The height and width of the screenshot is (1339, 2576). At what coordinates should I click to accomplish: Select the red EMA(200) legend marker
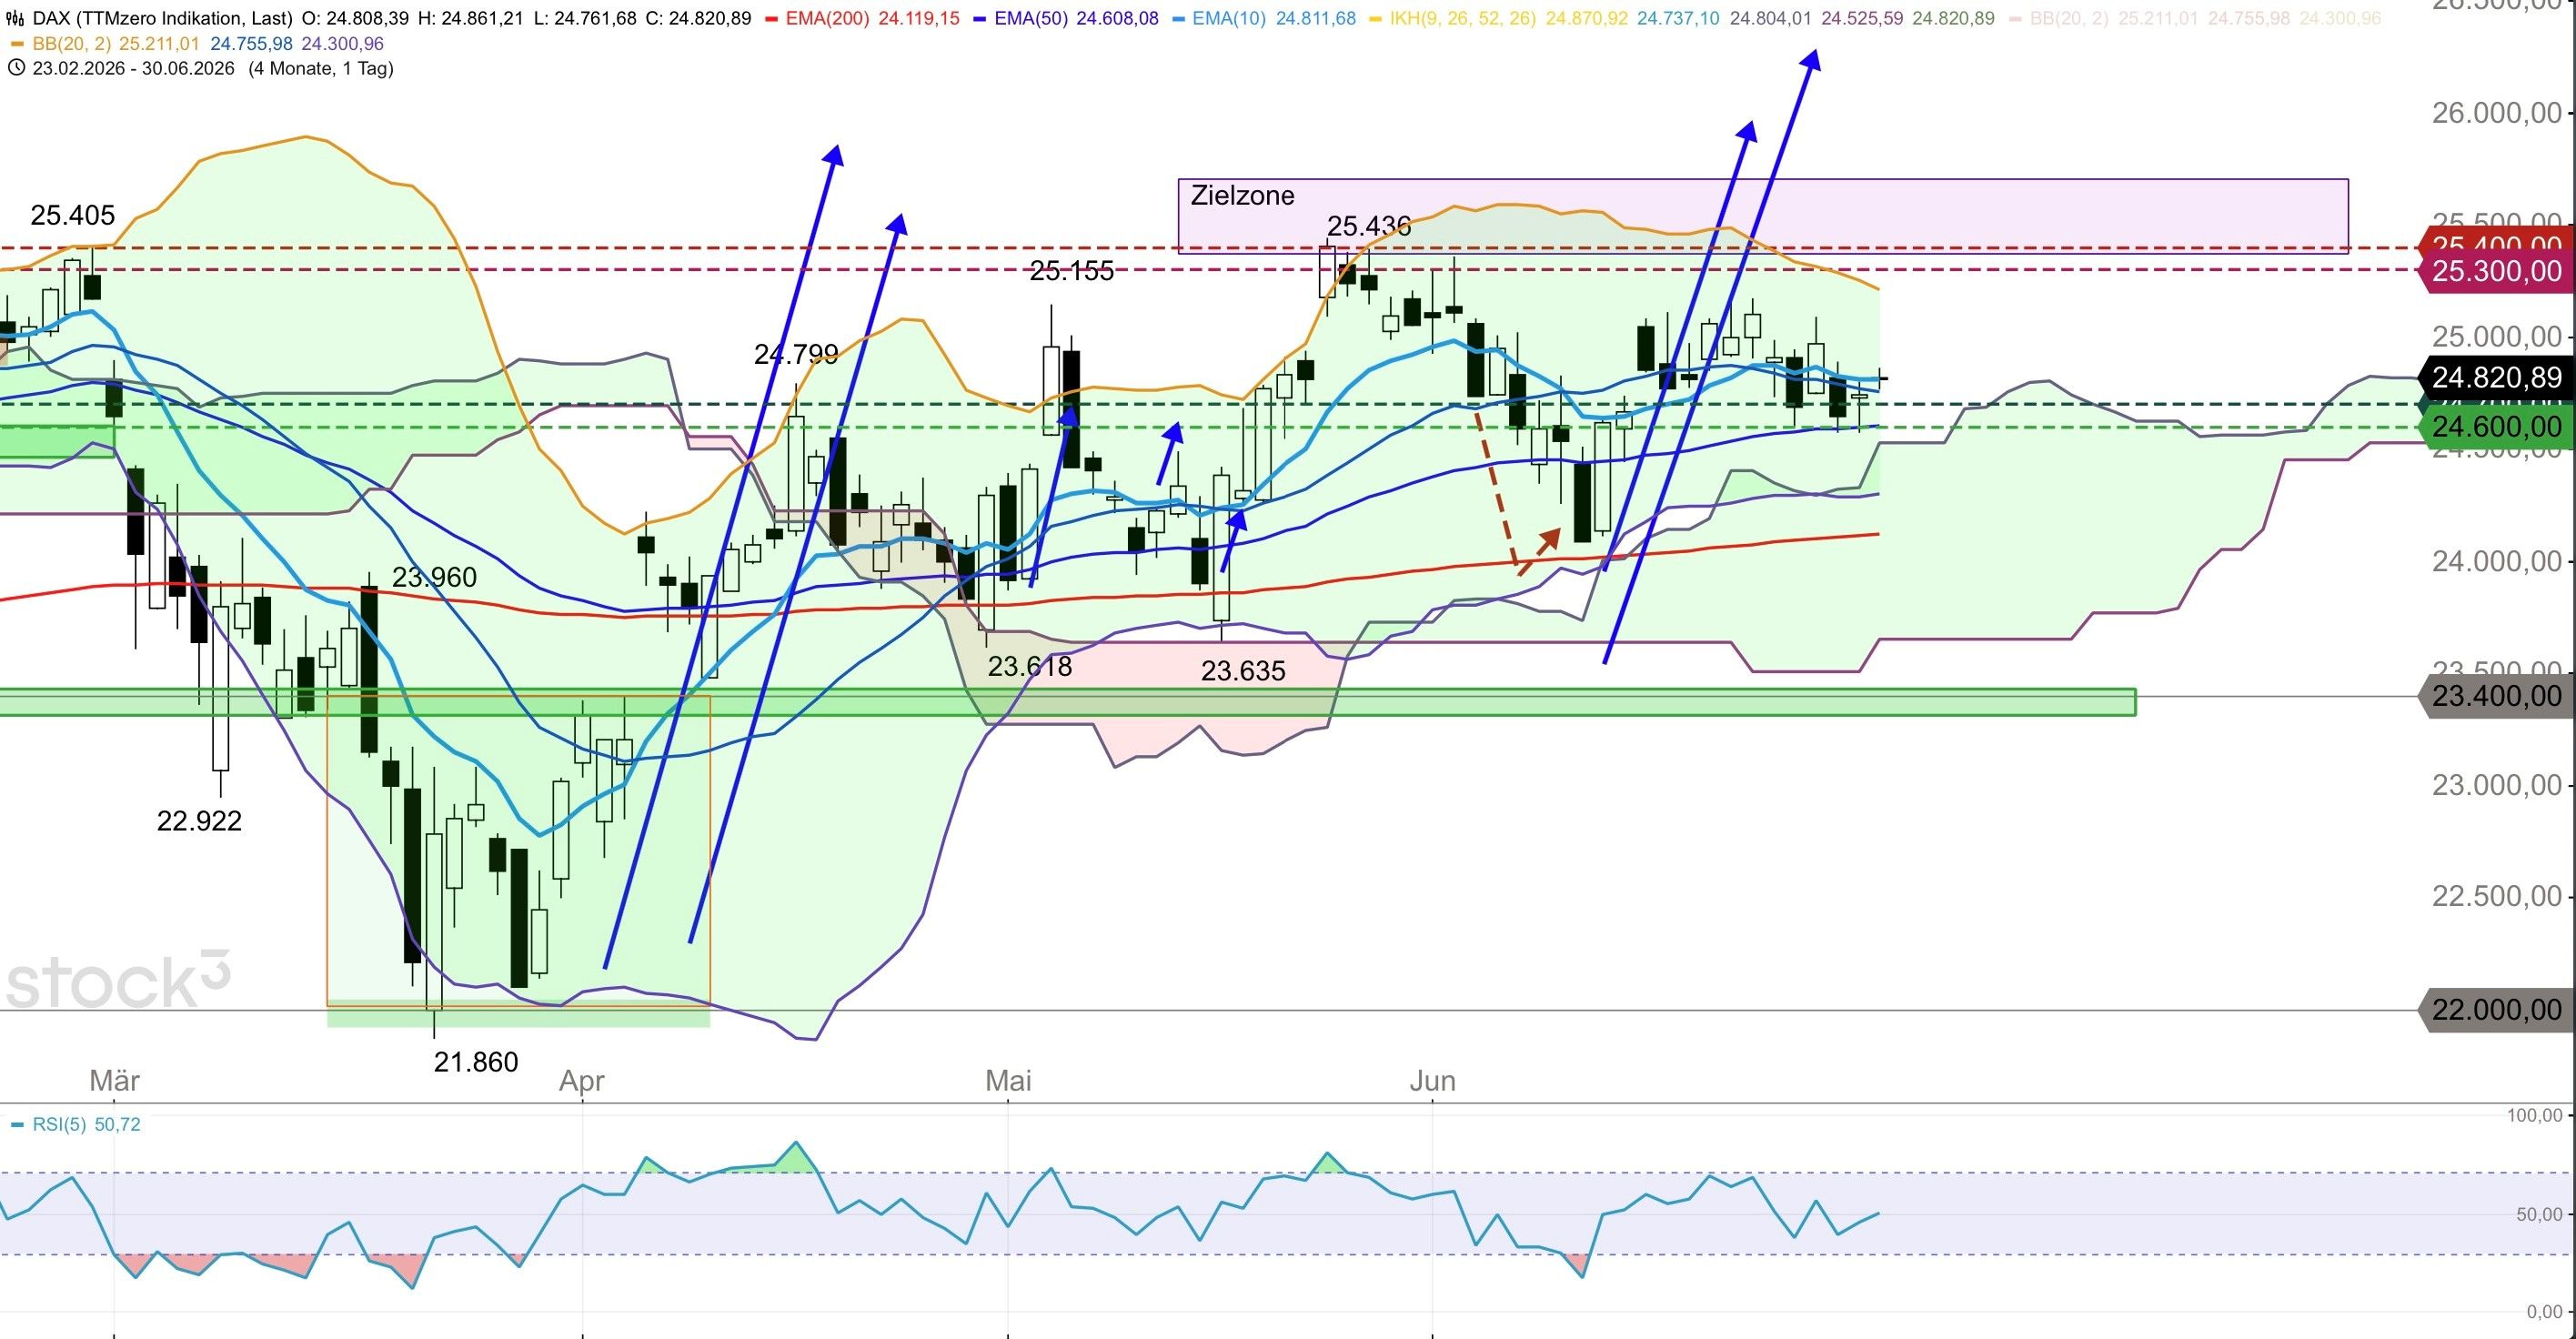coord(771,18)
